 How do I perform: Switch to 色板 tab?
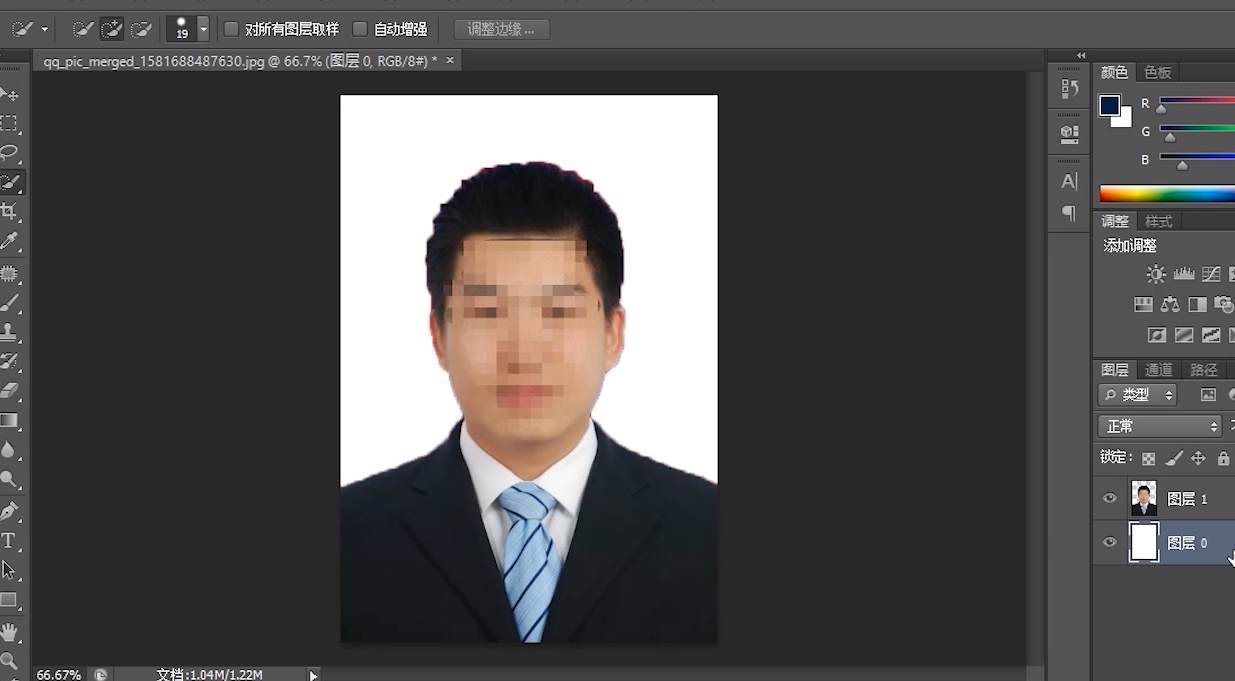tap(1158, 72)
